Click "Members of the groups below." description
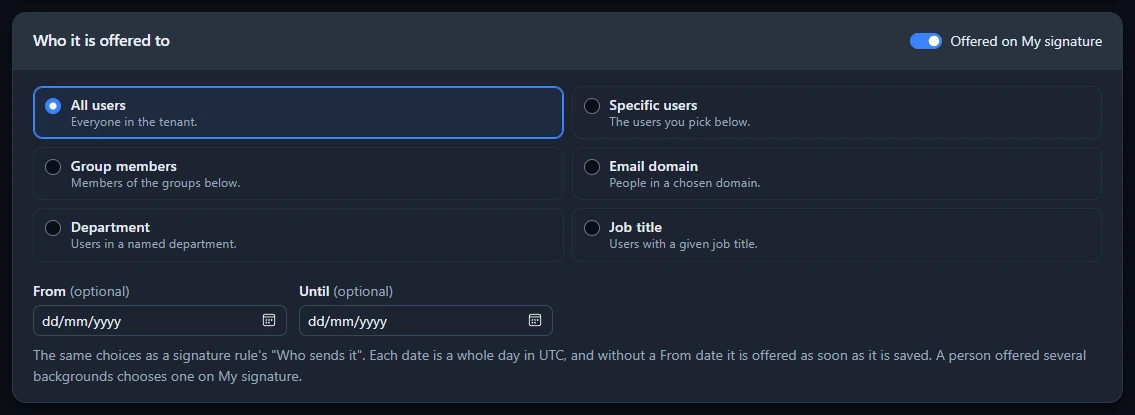The width and height of the screenshot is (1135, 415). 156,183
